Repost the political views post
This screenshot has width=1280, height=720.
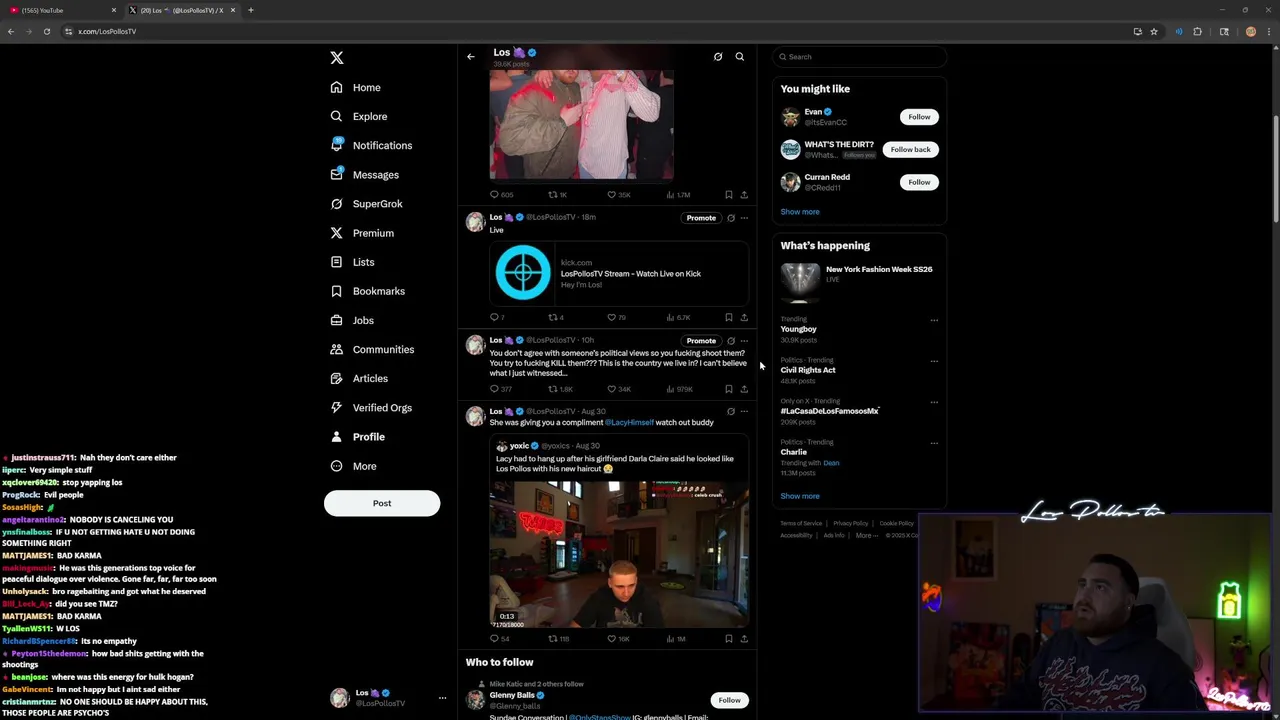(553, 389)
